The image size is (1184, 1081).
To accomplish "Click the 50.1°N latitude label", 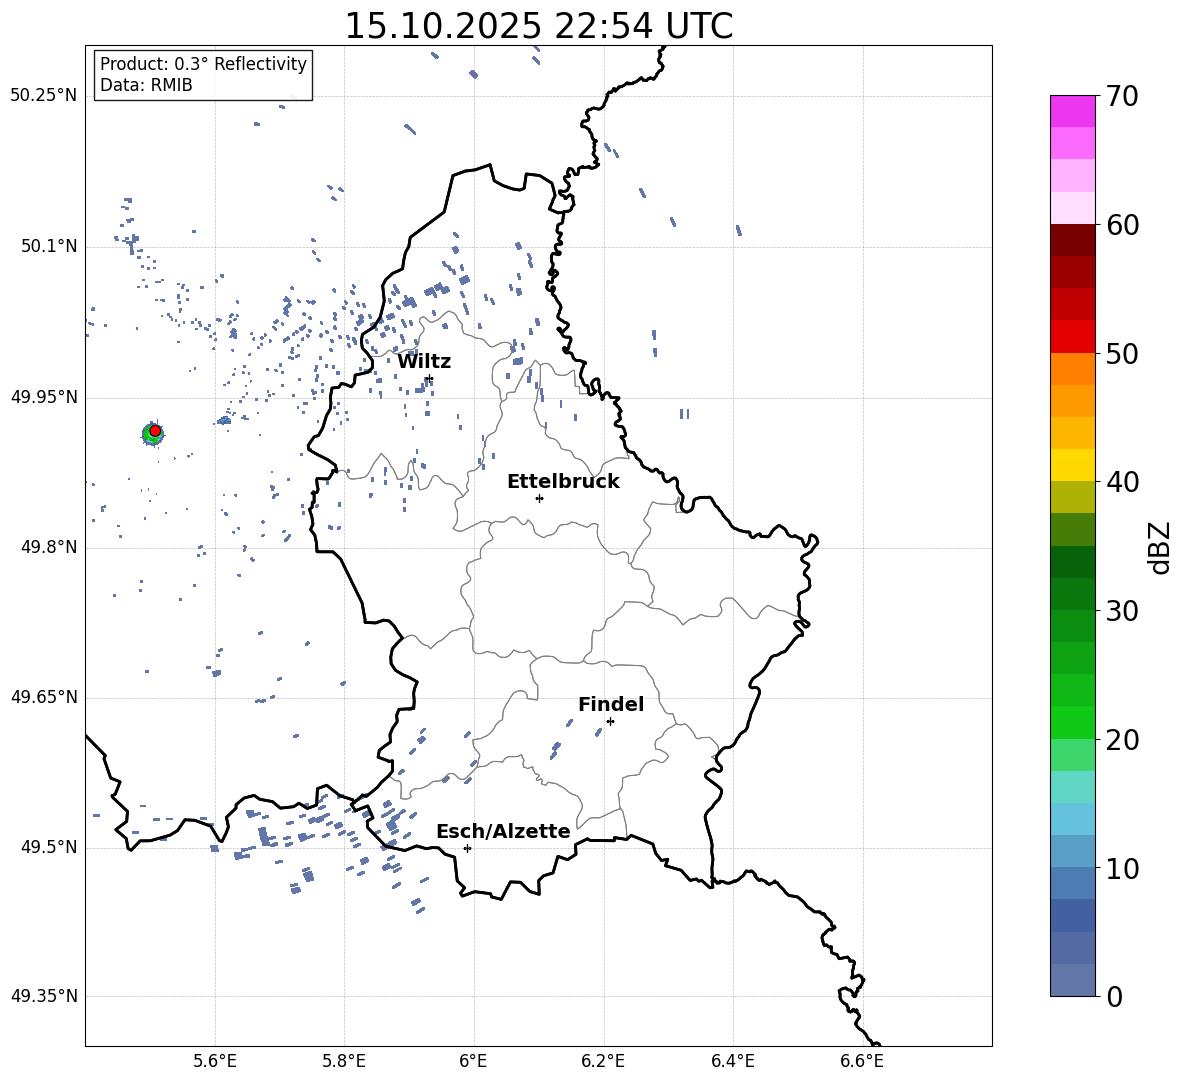I will (48, 247).
